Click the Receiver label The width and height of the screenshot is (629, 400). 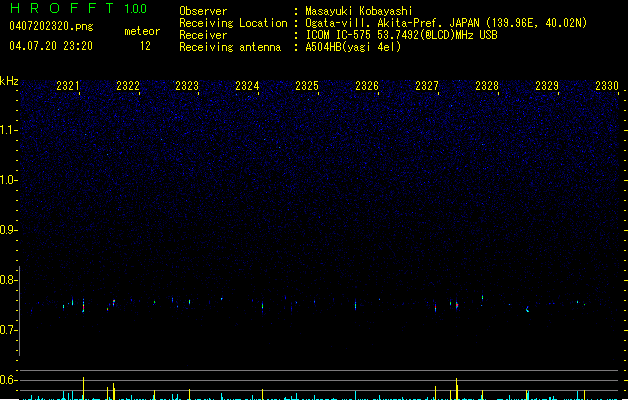click(x=203, y=35)
